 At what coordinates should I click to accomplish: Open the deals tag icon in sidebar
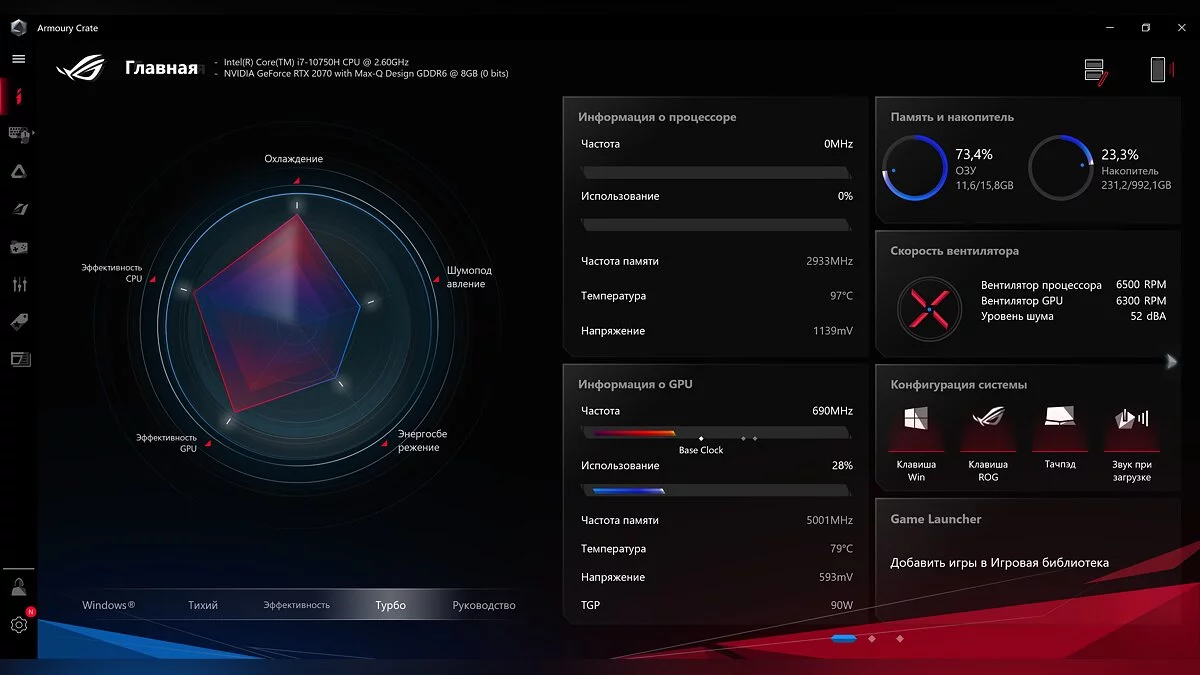[x=18, y=321]
